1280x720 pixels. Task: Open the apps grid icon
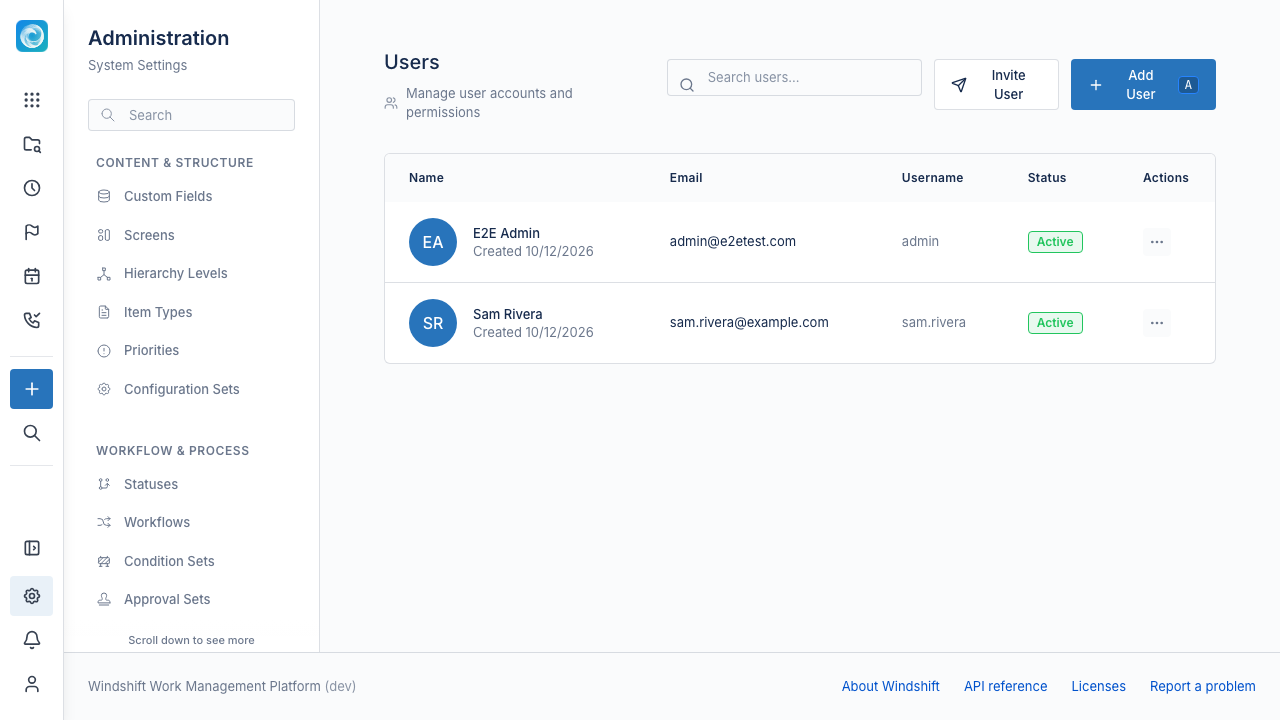[32, 100]
